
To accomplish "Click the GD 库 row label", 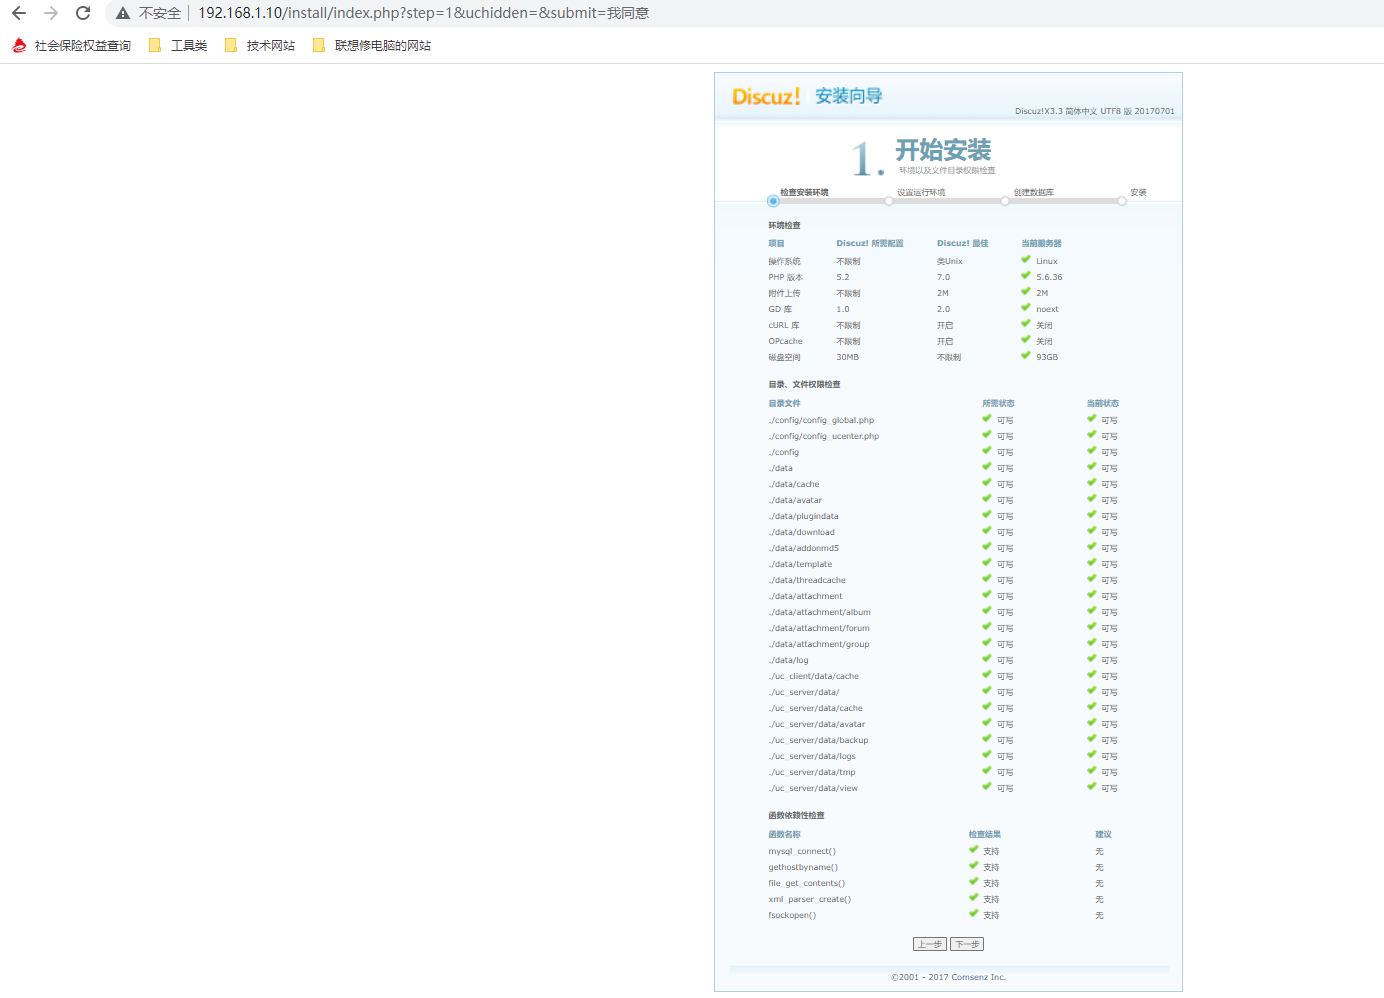I will [x=780, y=309].
